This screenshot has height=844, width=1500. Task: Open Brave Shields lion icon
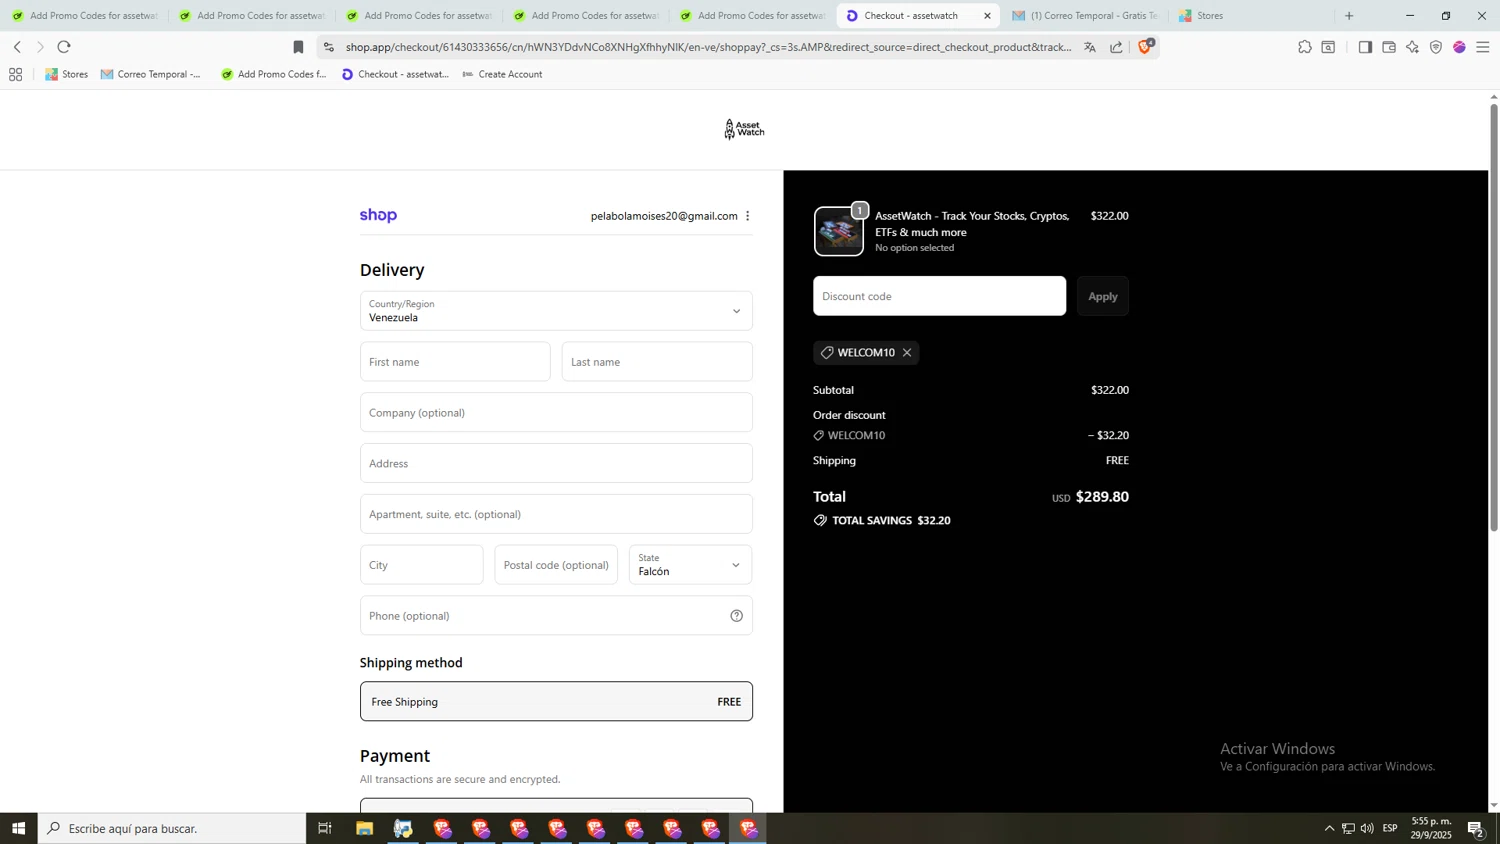(x=1146, y=46)
